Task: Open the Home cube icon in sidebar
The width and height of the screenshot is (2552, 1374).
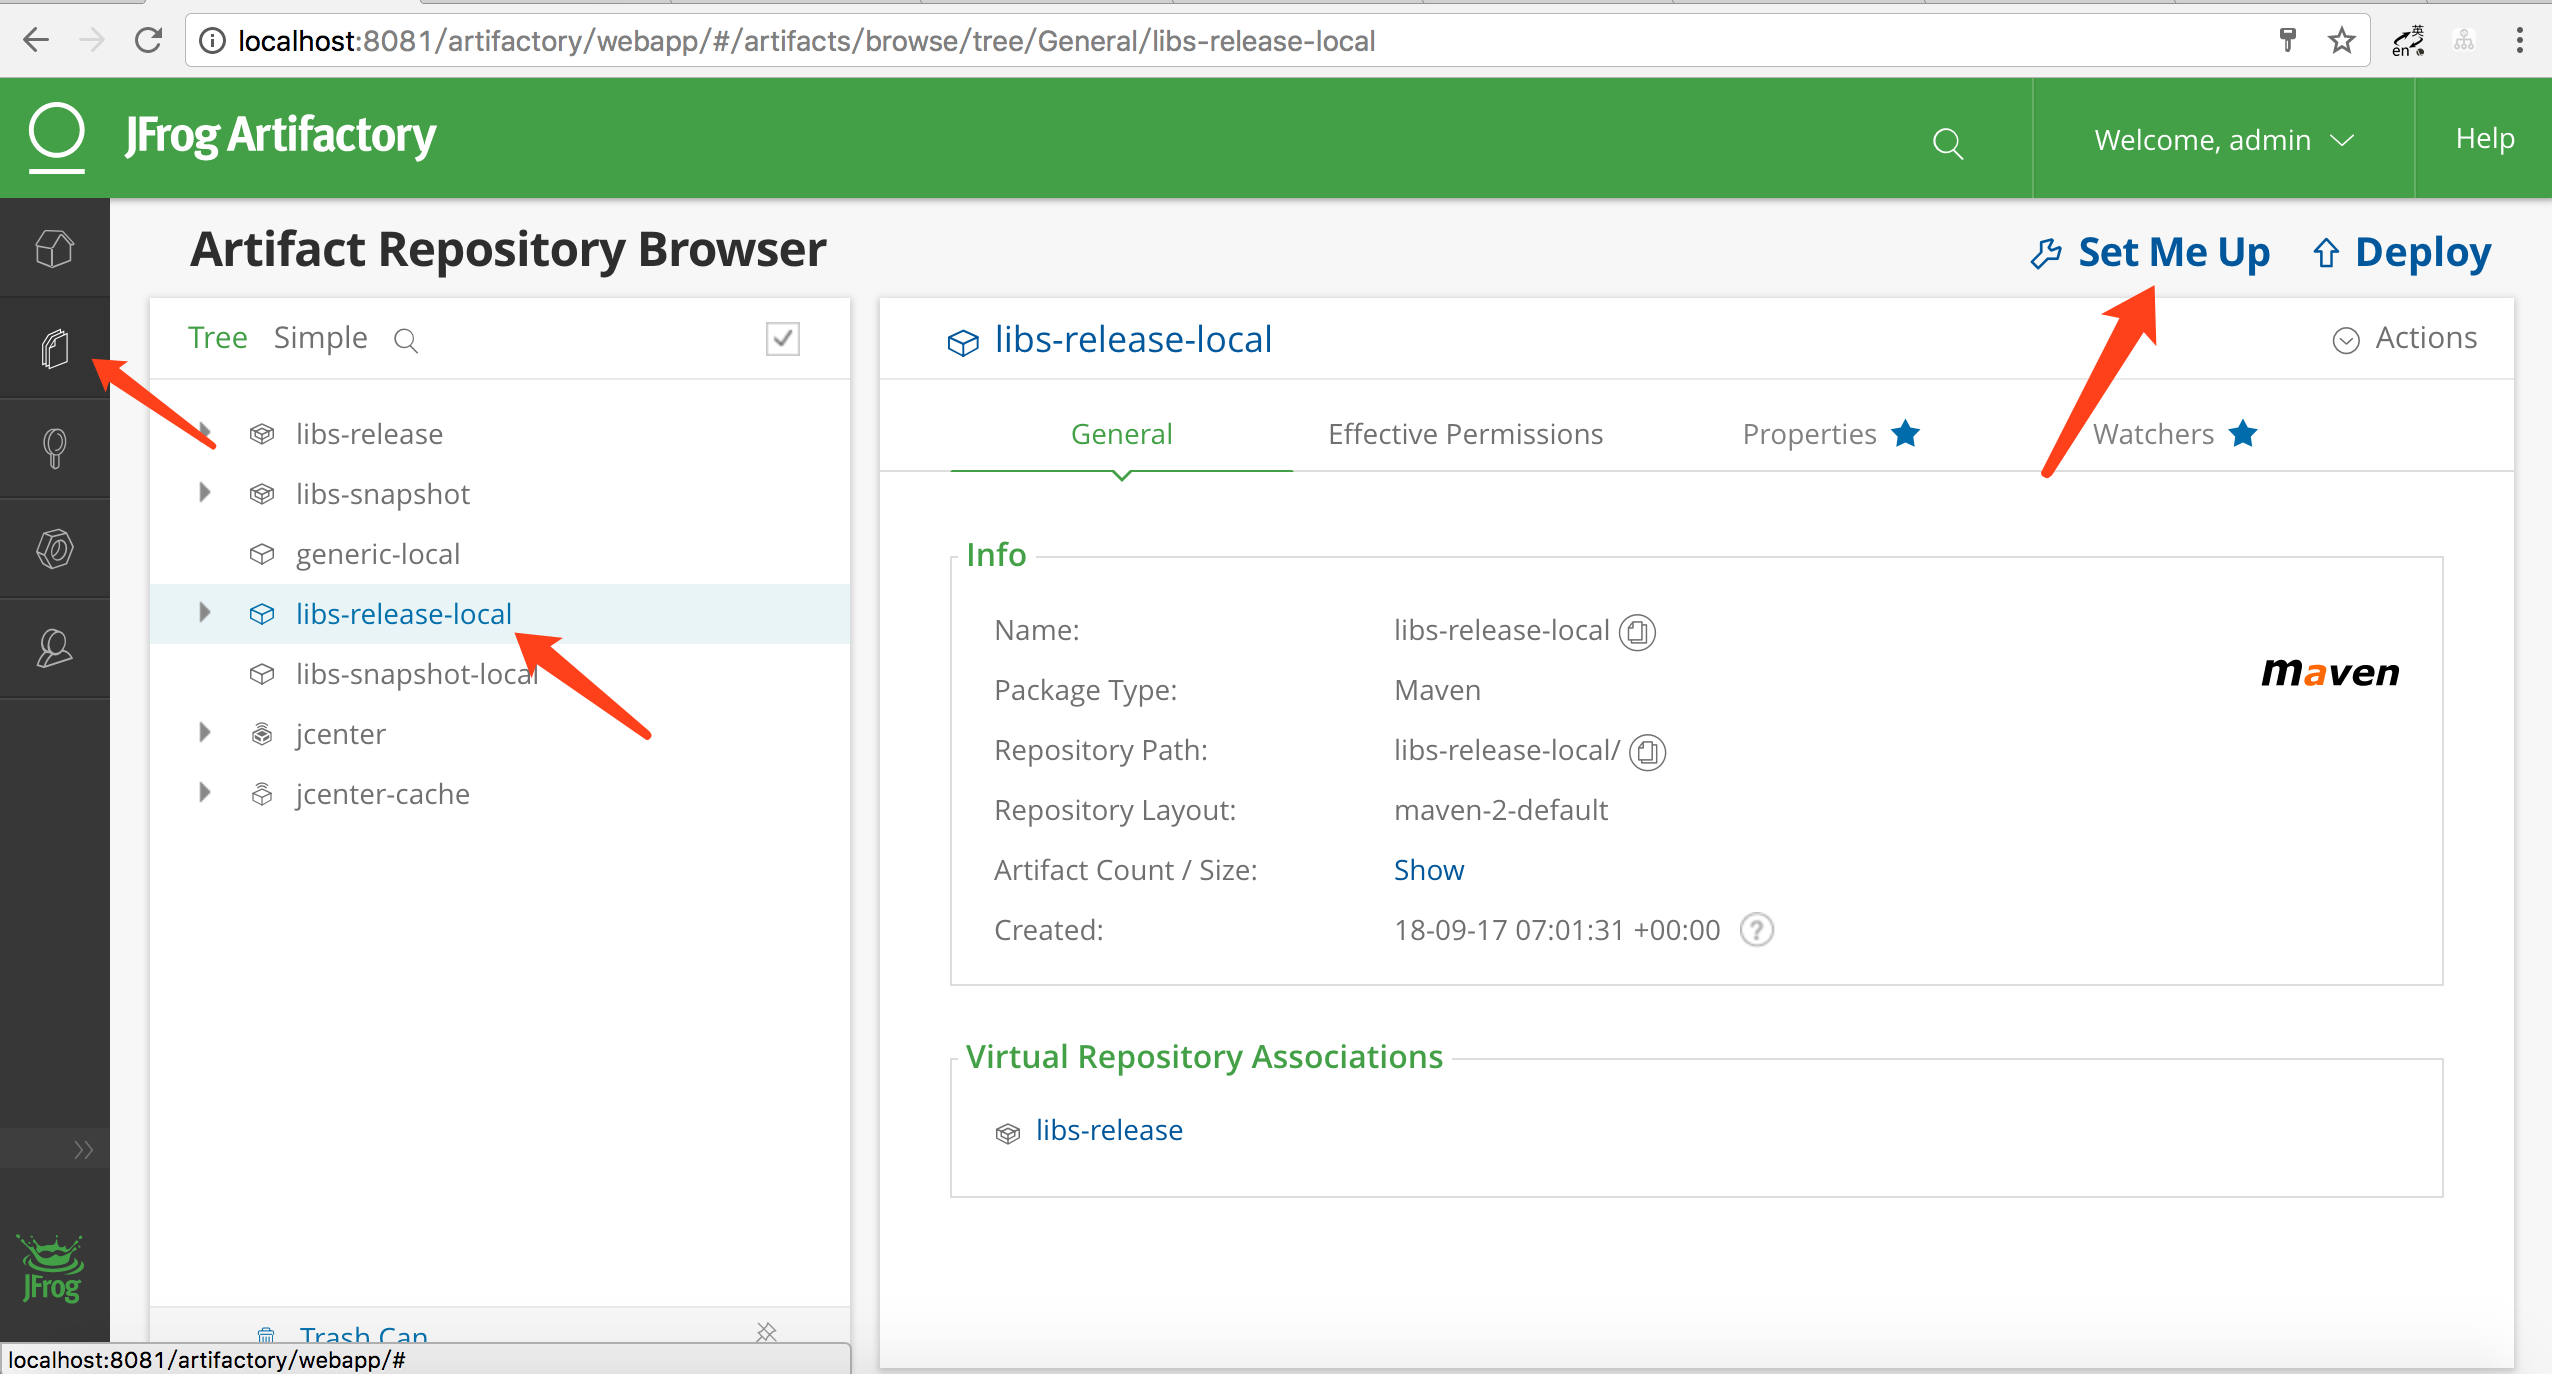Action: [55, 248]
